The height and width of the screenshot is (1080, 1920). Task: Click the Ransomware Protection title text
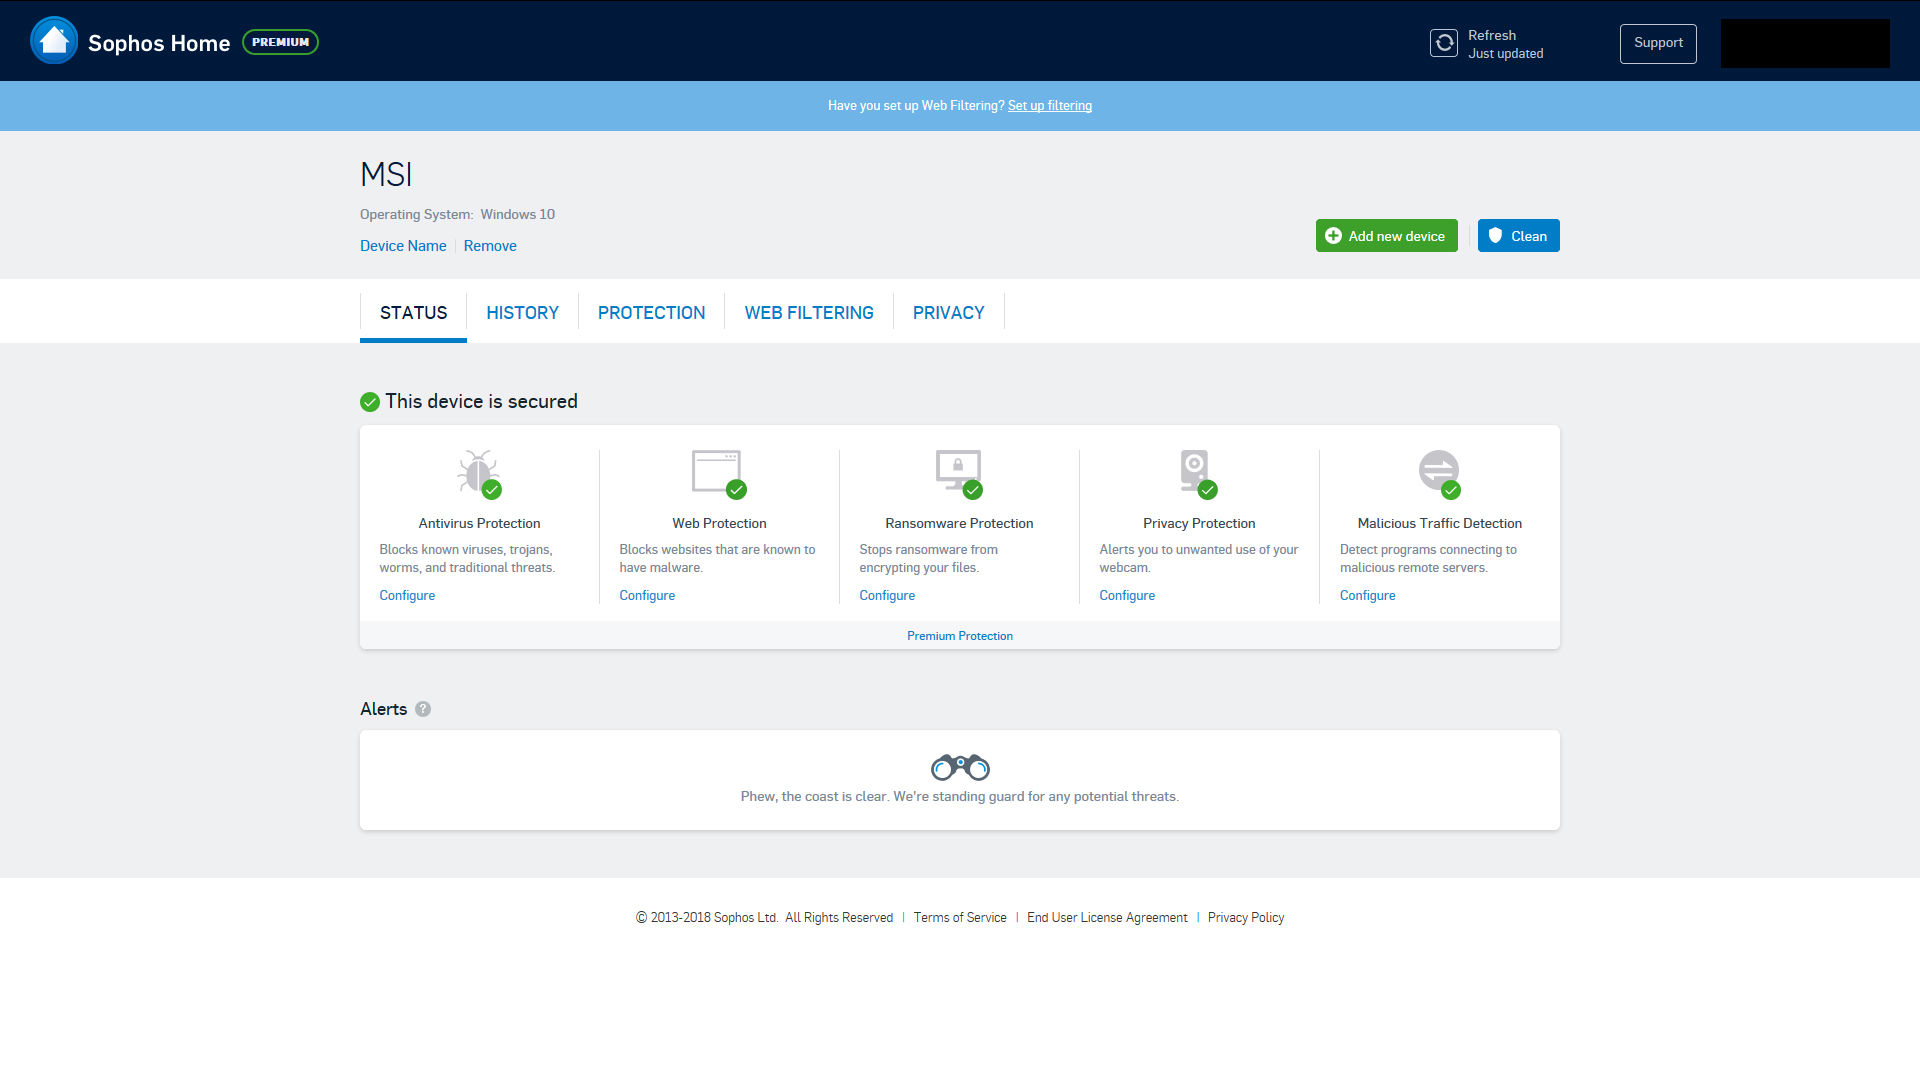coord(959,523)
